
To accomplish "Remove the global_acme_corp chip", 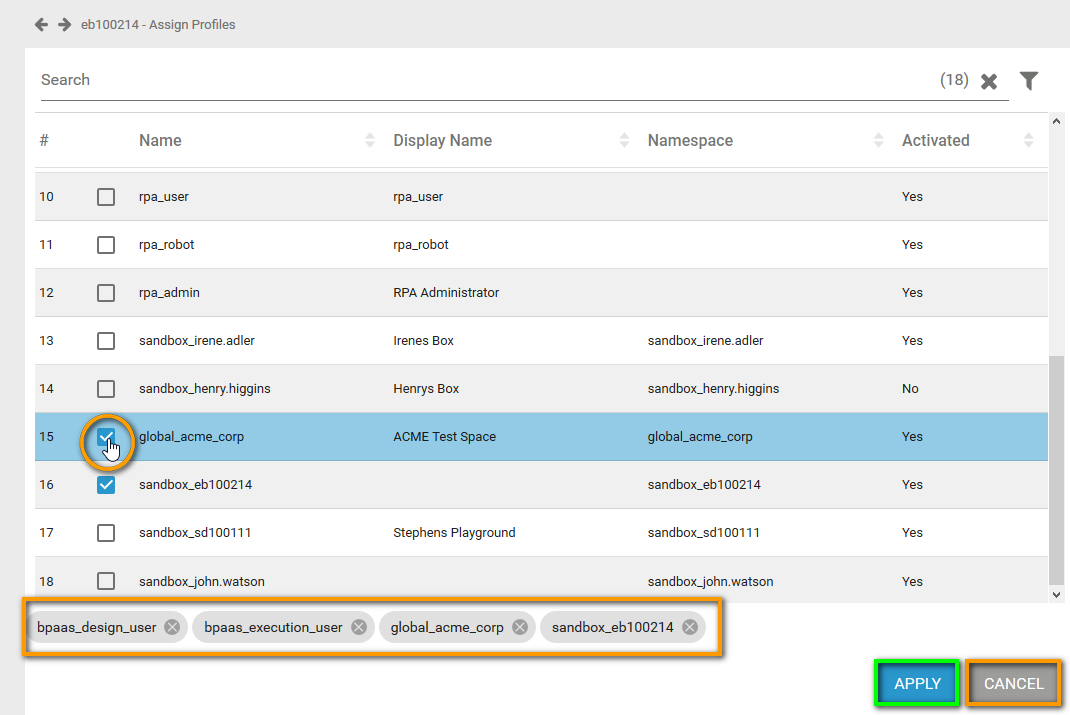I will click(520, 627).
